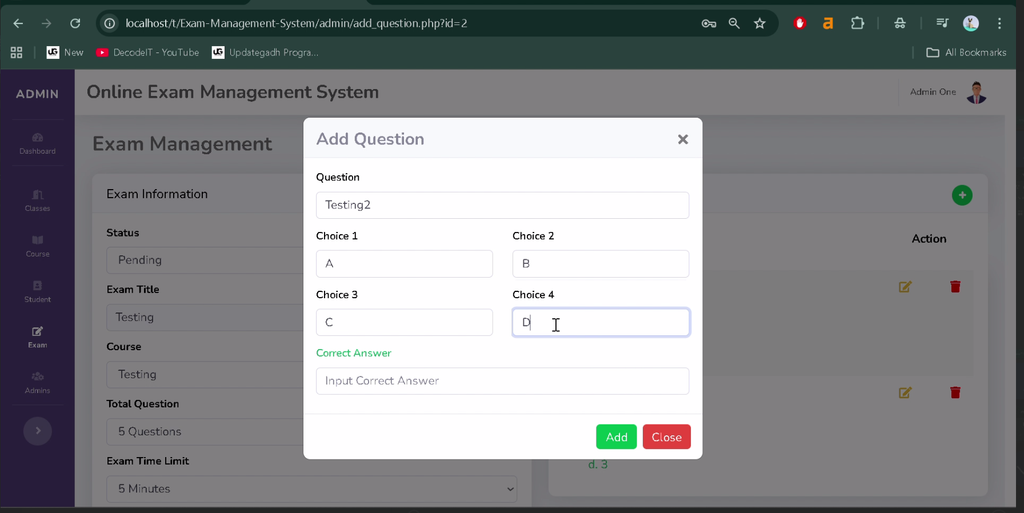Viewport: 1024px width, 513px height.
Task: Click the password key icon in address bar
Action: (x=709, y=23)
